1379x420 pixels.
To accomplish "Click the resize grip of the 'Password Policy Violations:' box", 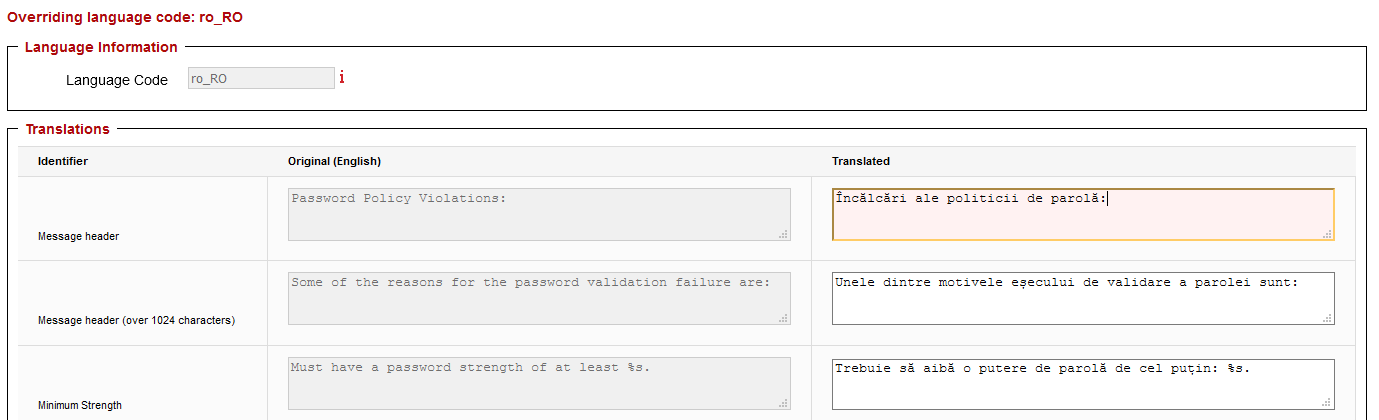I will (x=784, y=234).
